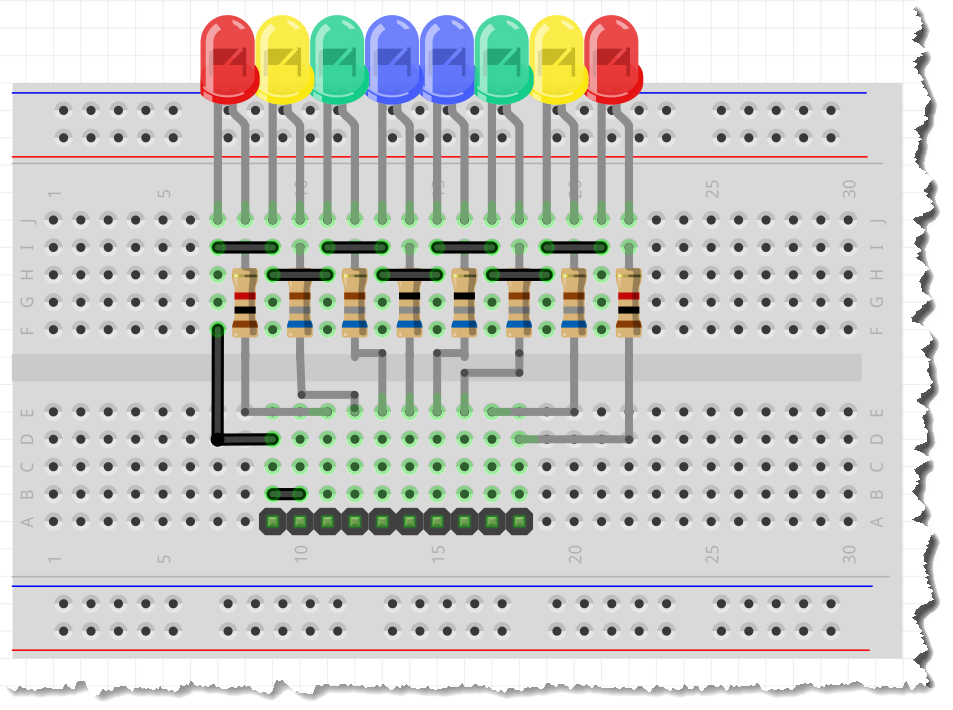Image resolution: width=953 pixels, height=710 pixels.
Task: Select the rightmost resistor with red band
Action: click(x=628, y=301)
